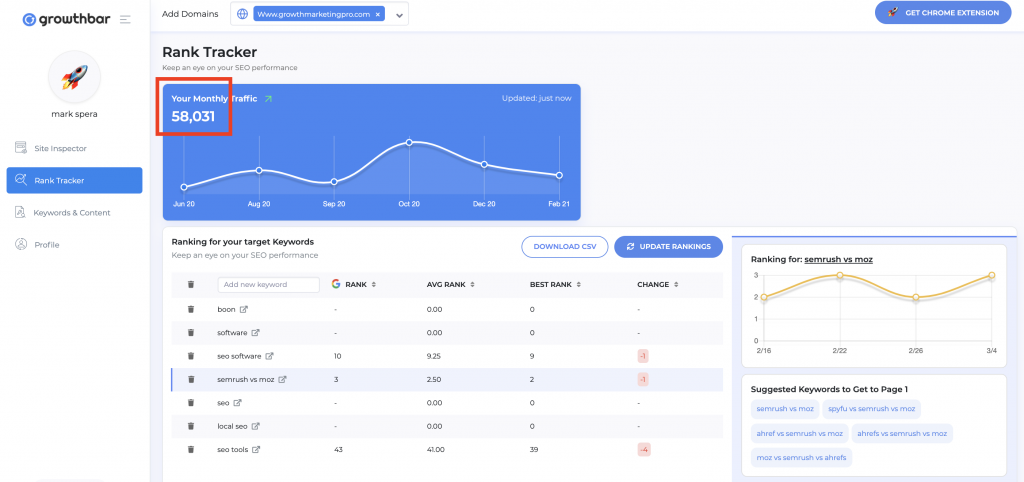This screenshot has height=482, width=1024.
Task: Click the globe icon in domain selector
Action: (242, 14)
